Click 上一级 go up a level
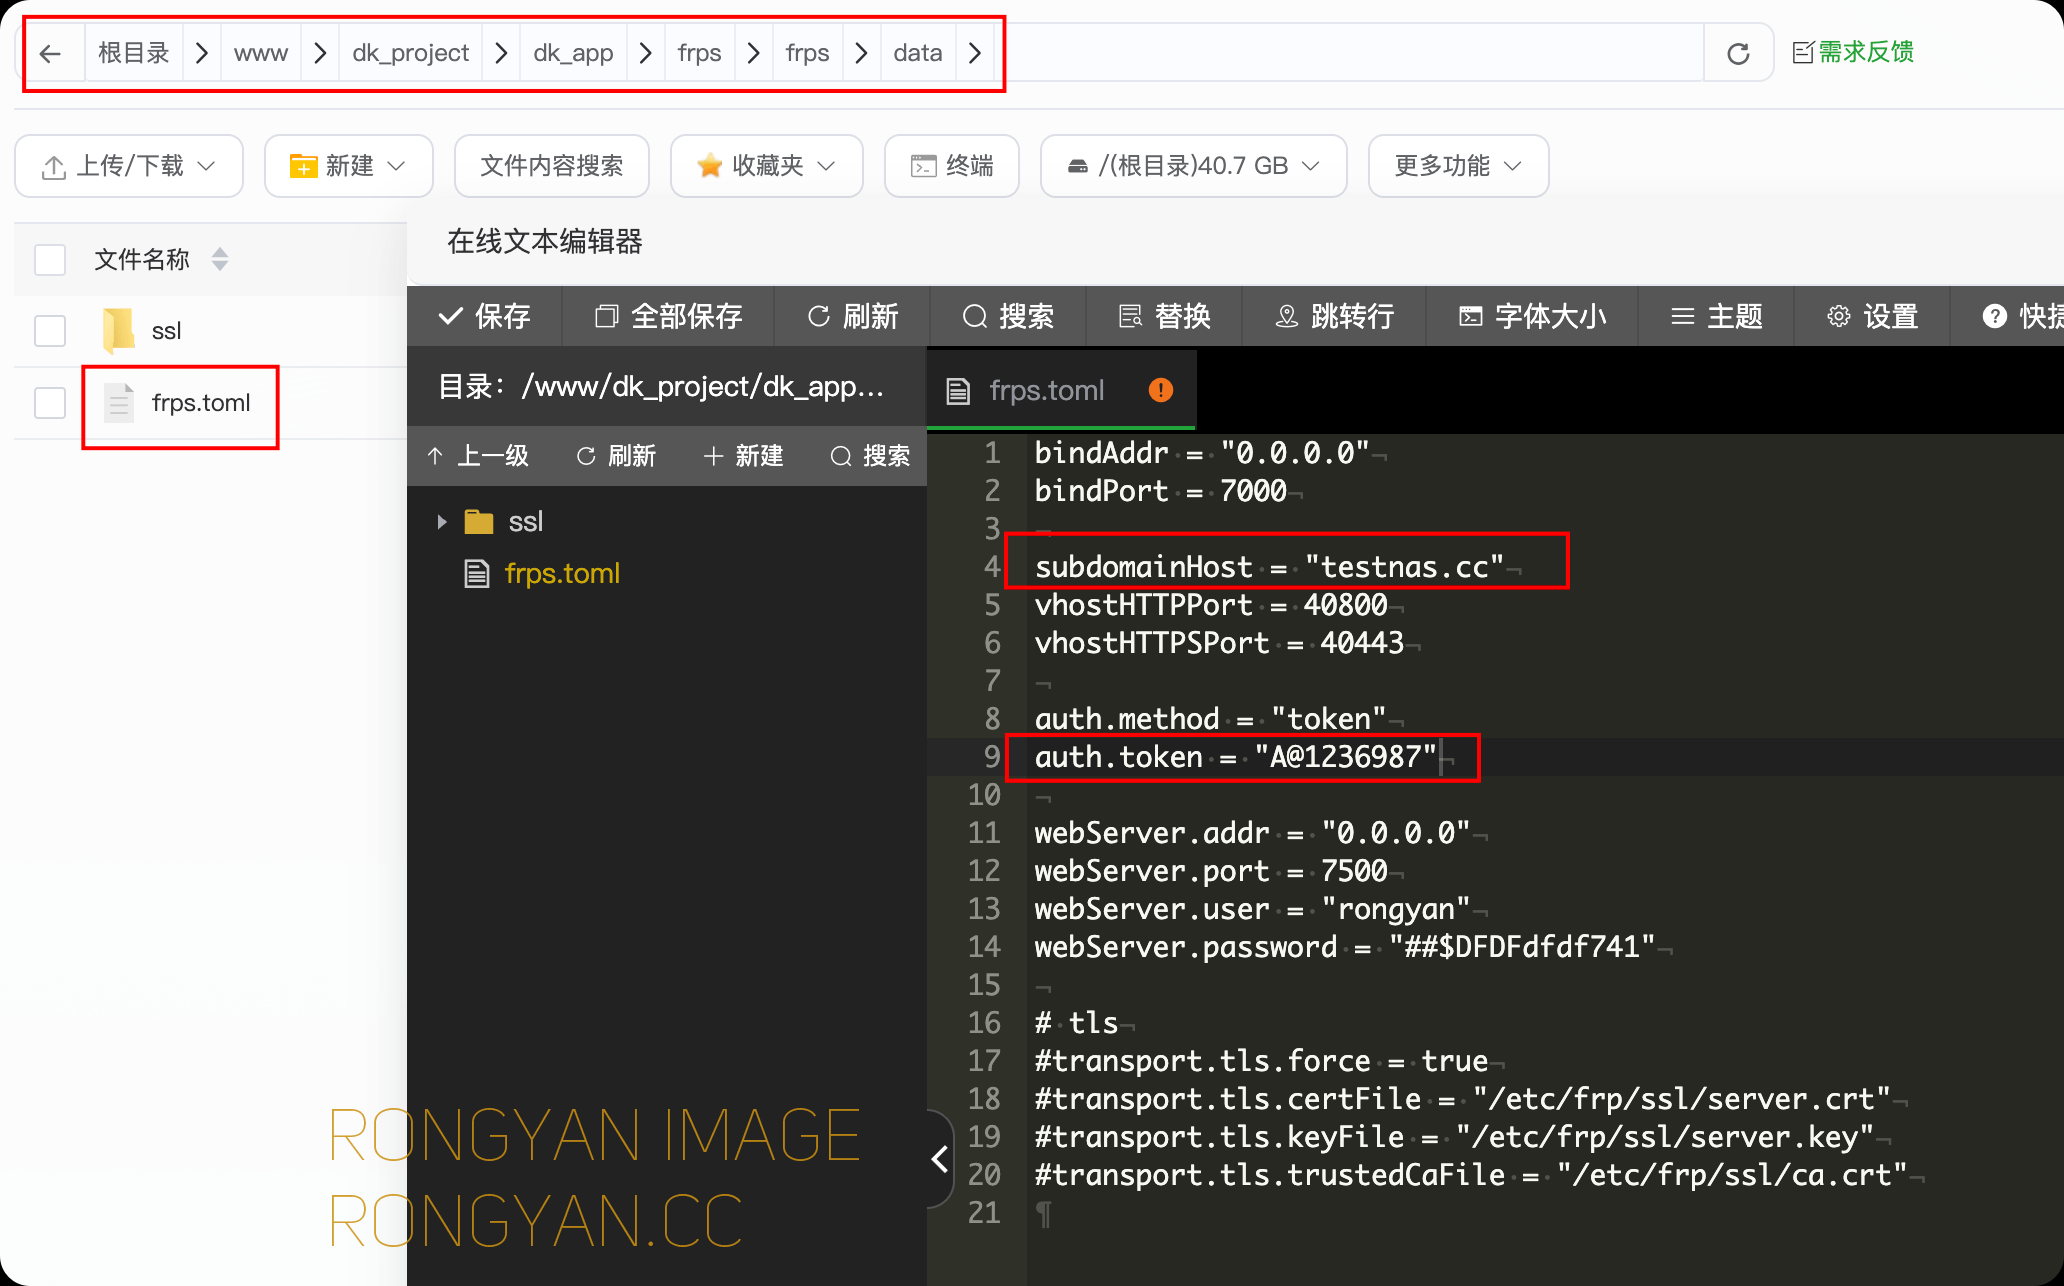 click(x=479, y=456)
